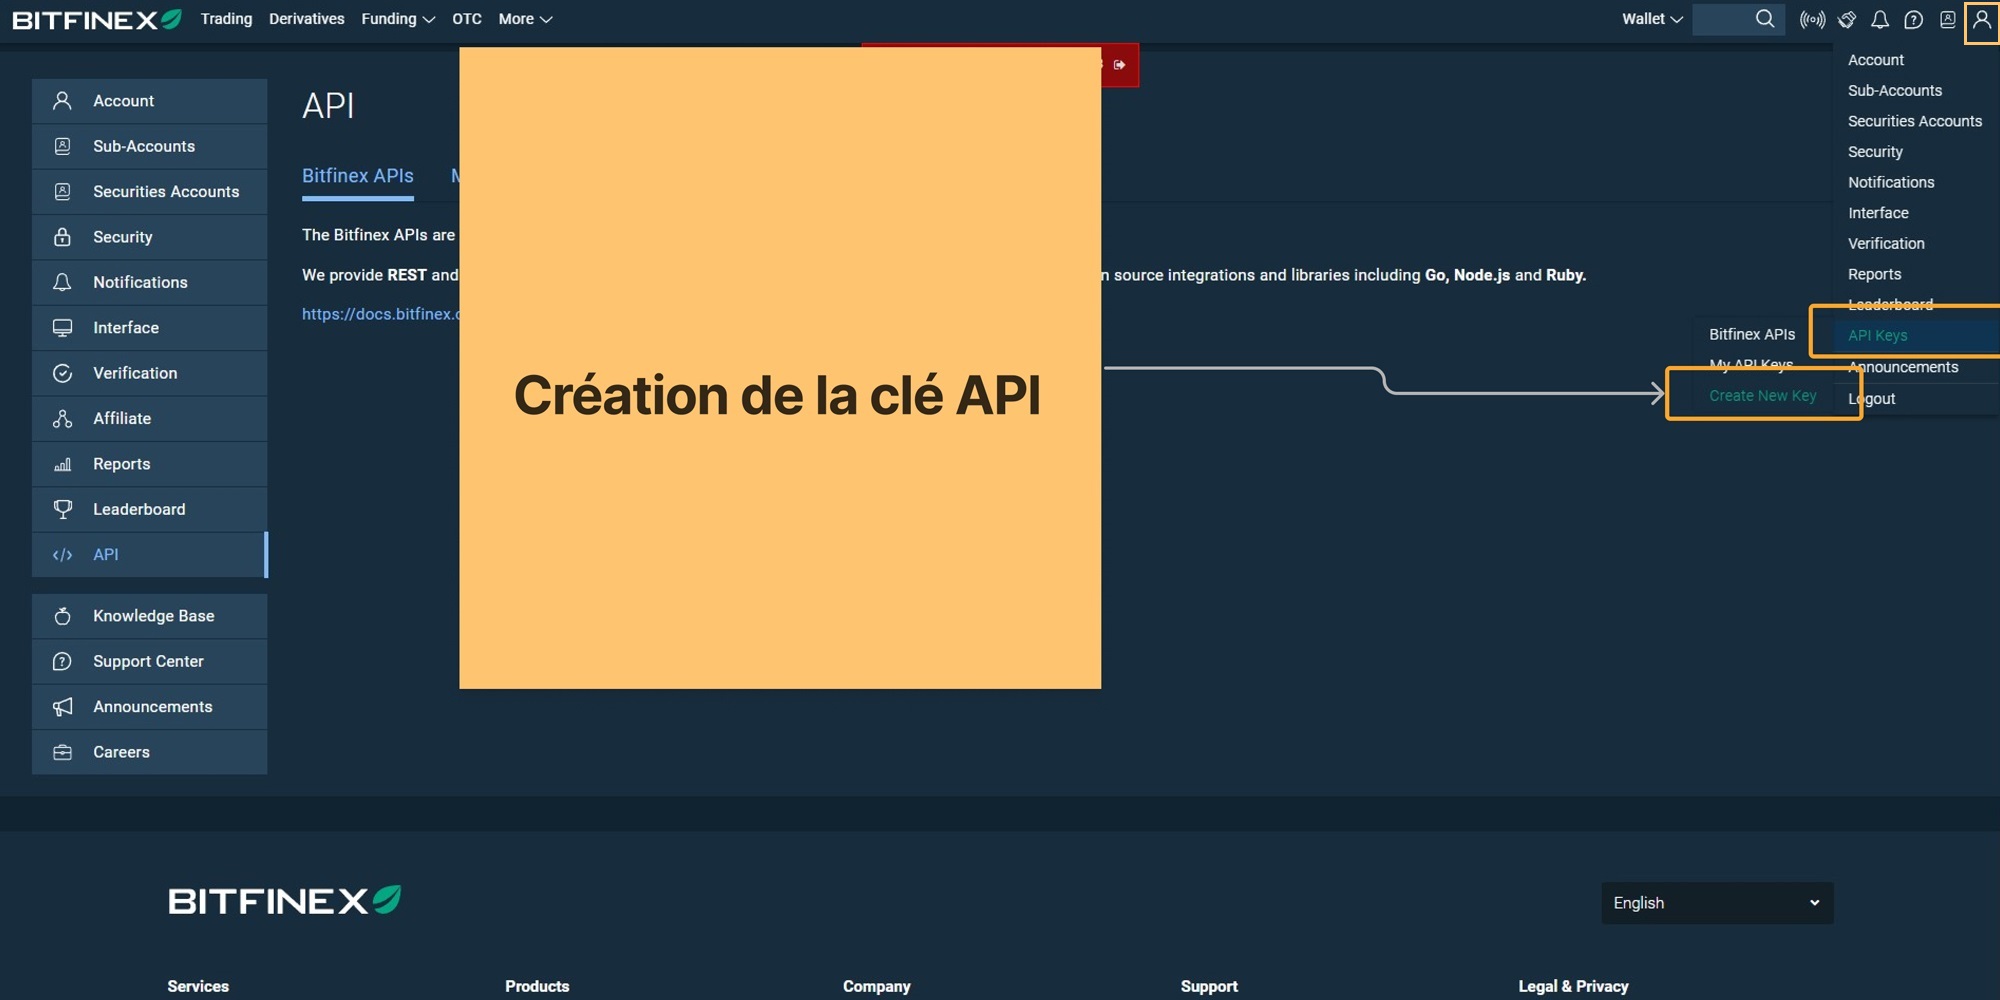2000x1000 pixels.
Task: Click Create New Key in submenu
Action: (x=1763, y=396)
